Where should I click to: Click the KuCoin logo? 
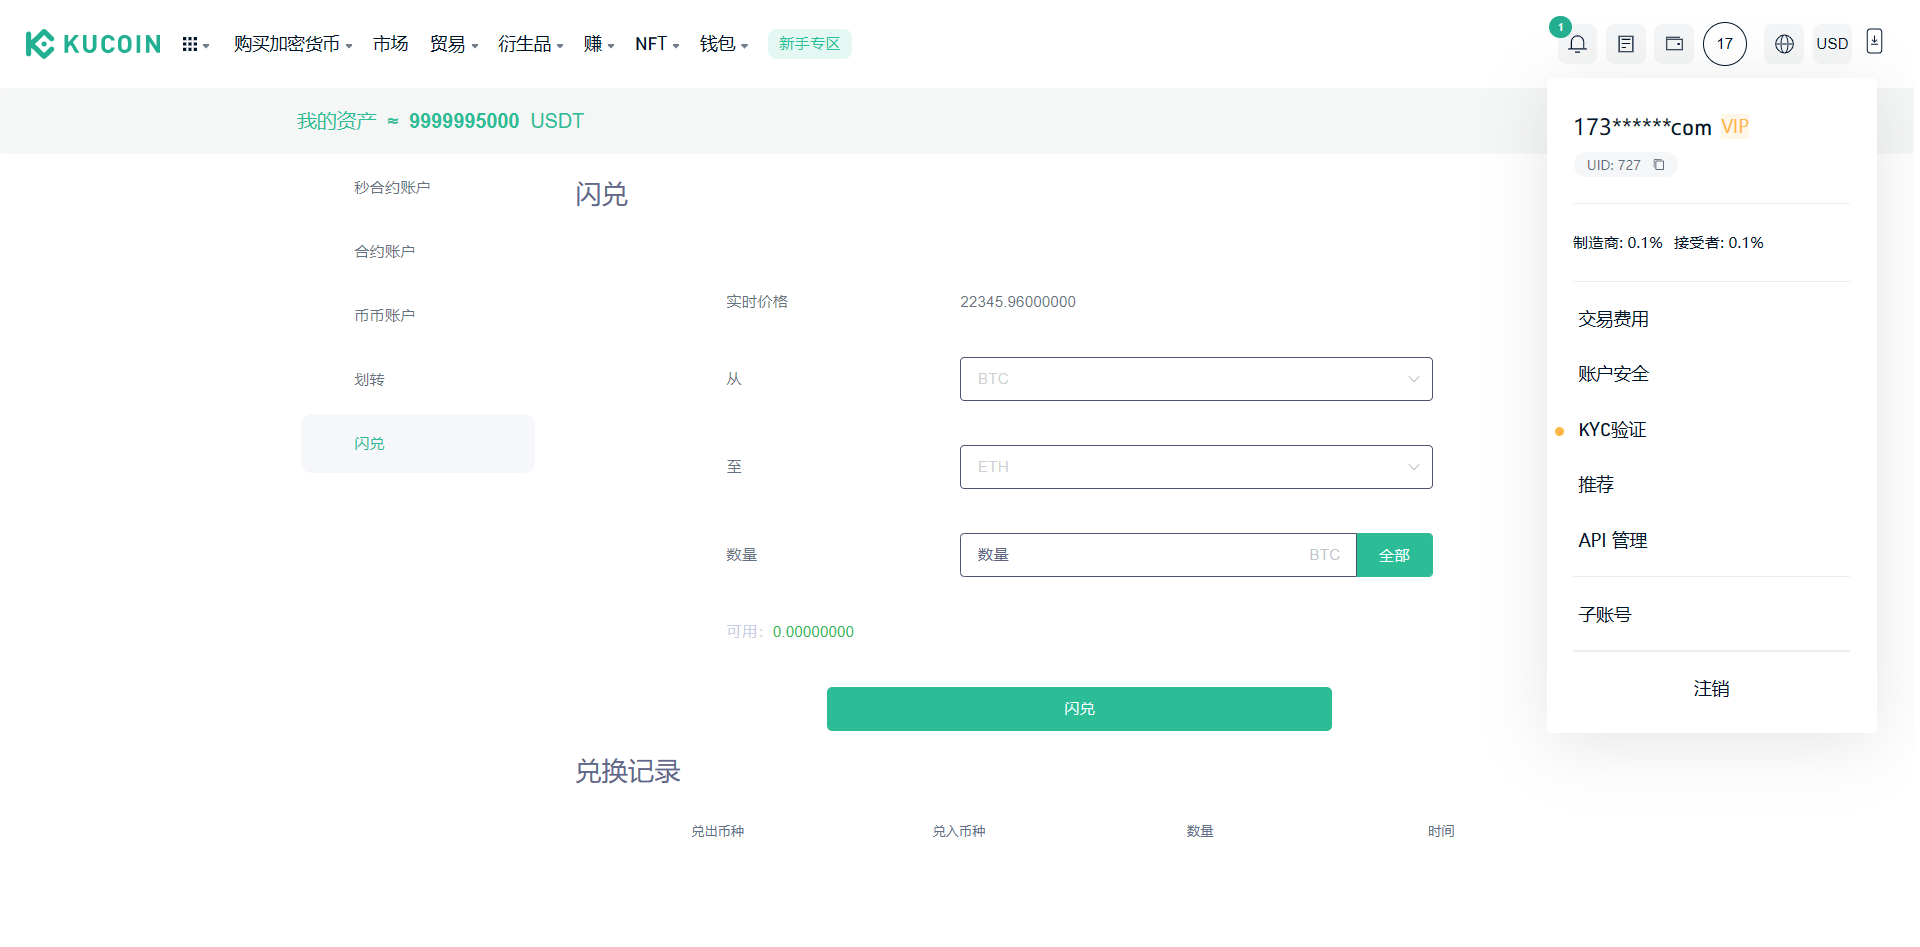93,44
